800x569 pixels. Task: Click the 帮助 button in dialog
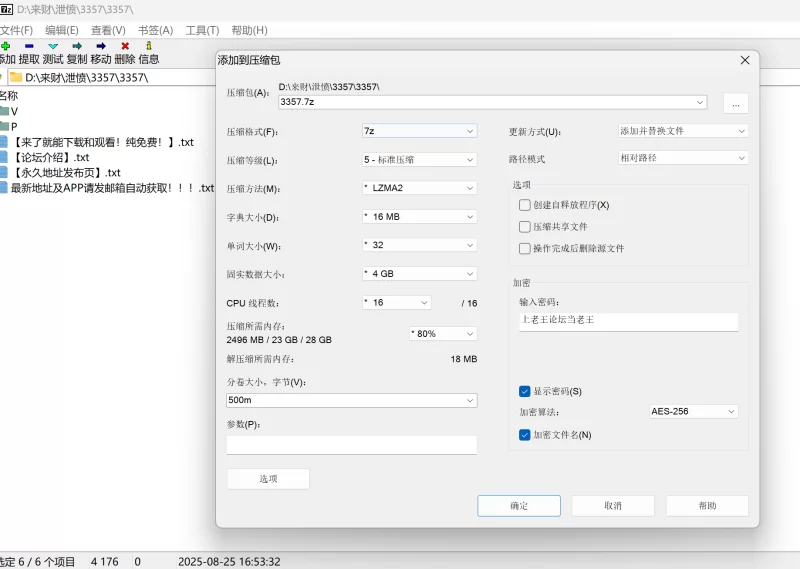click(707, 506)
